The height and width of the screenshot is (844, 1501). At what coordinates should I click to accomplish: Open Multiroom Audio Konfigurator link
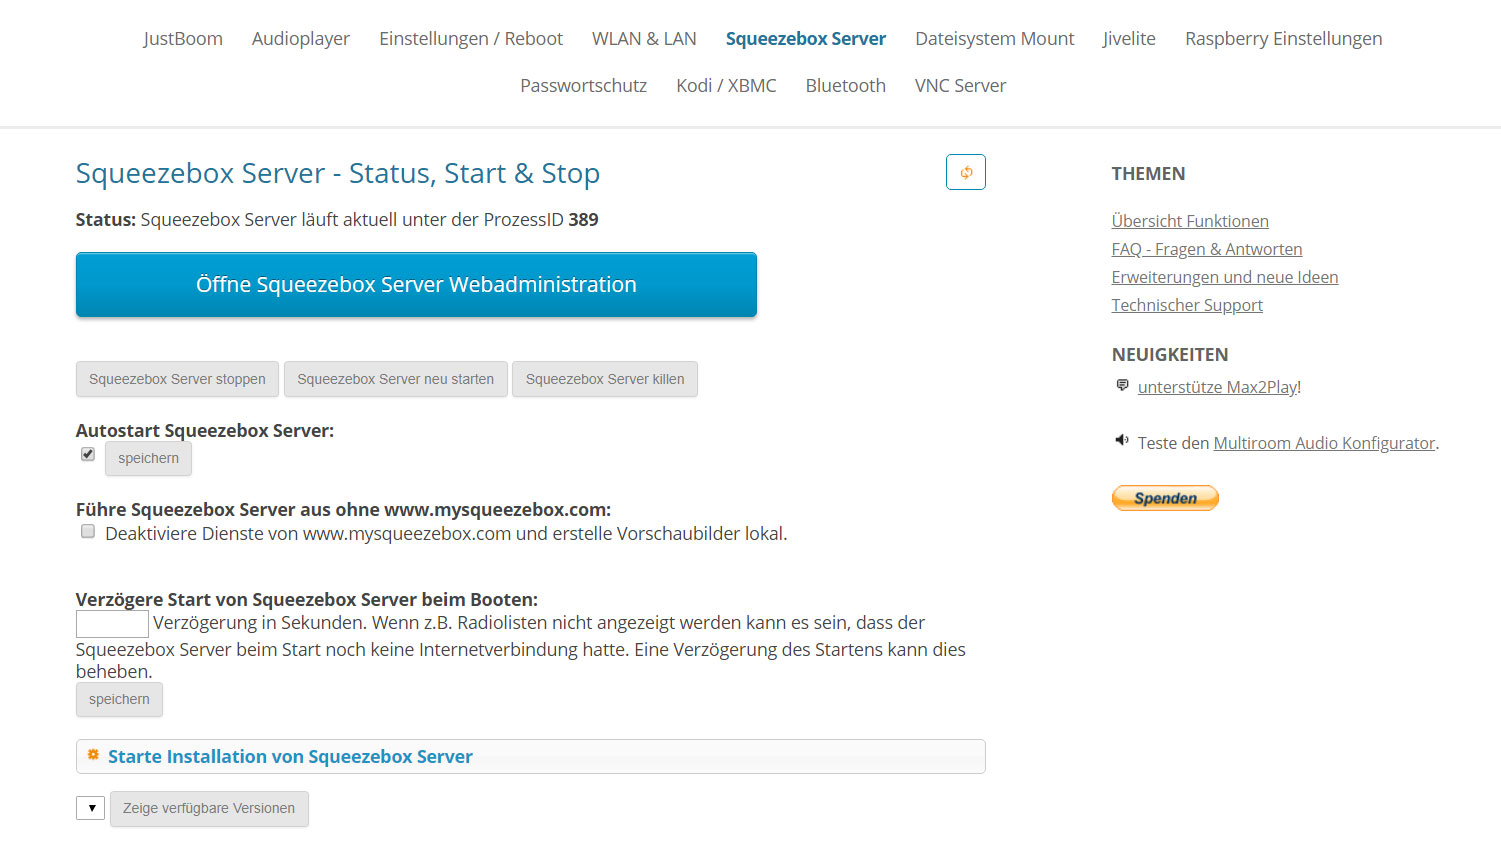[x=1324, y=443]
